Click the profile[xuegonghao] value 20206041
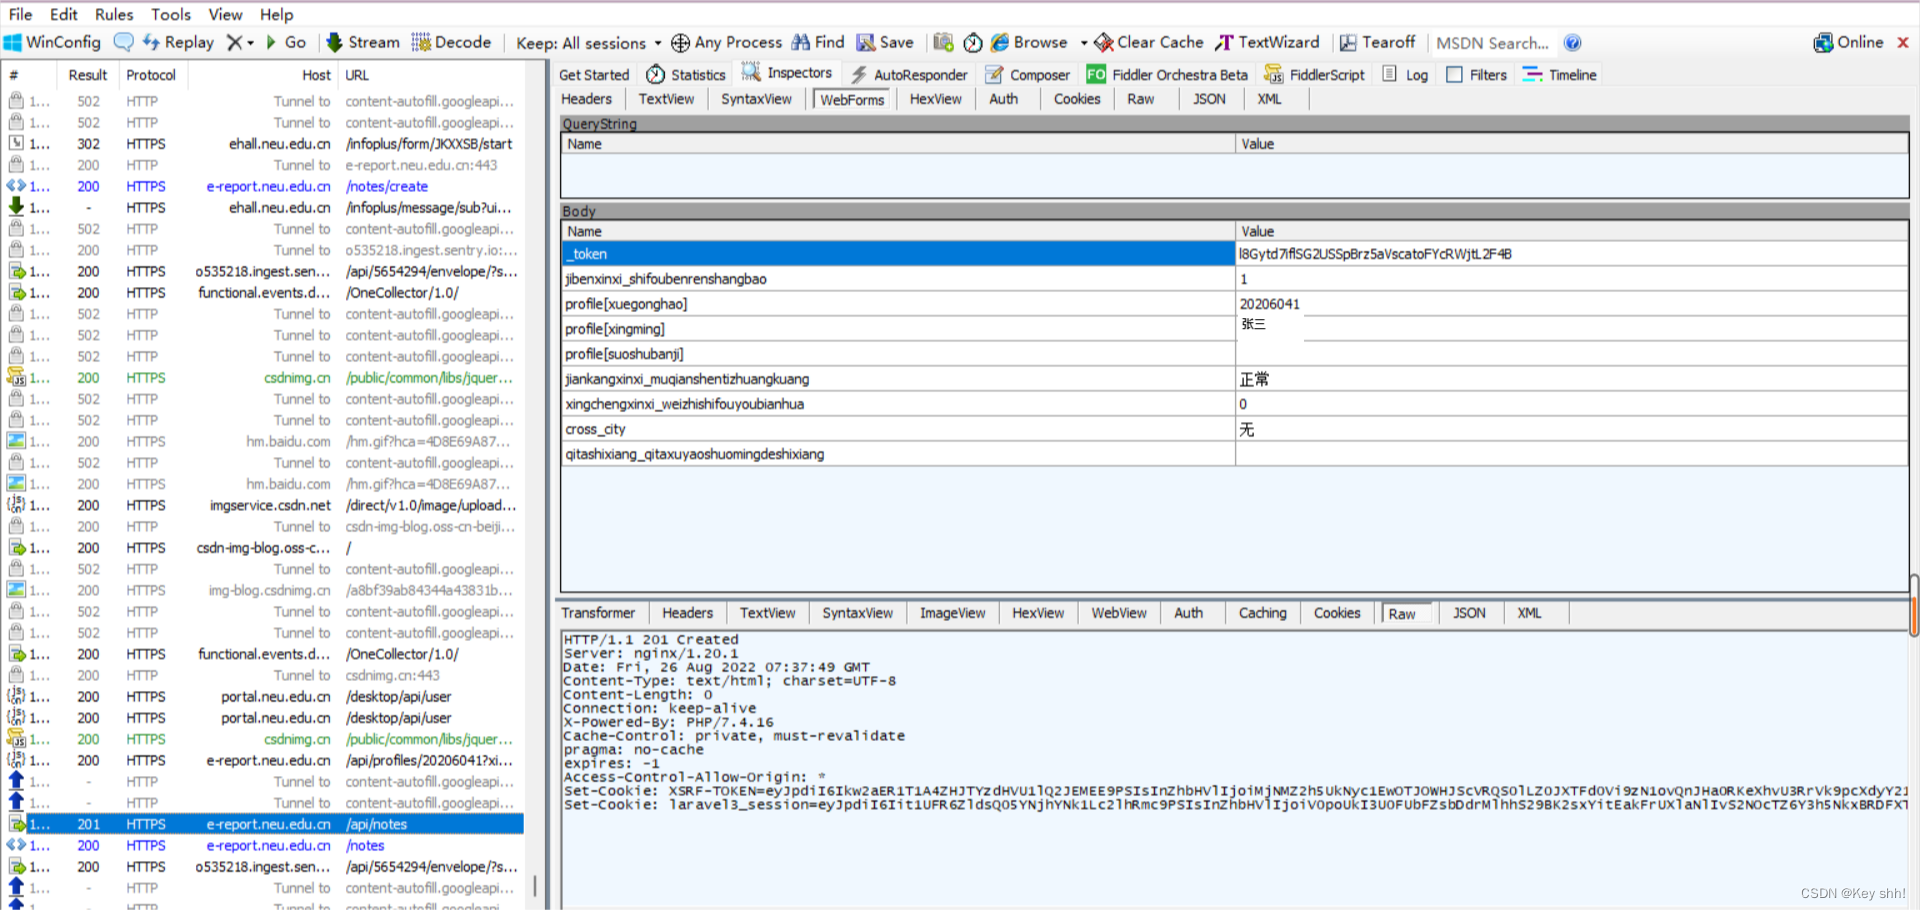This screenshot has width=1920, height=910. [1269, 304]
